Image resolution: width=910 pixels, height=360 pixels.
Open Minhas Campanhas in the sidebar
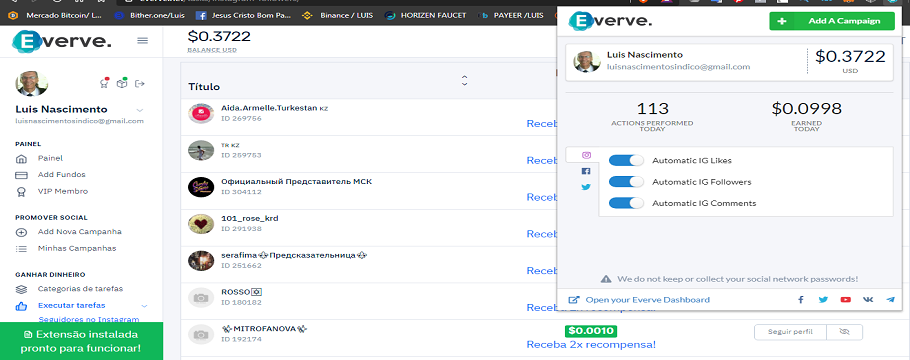(x=77, y=248)
